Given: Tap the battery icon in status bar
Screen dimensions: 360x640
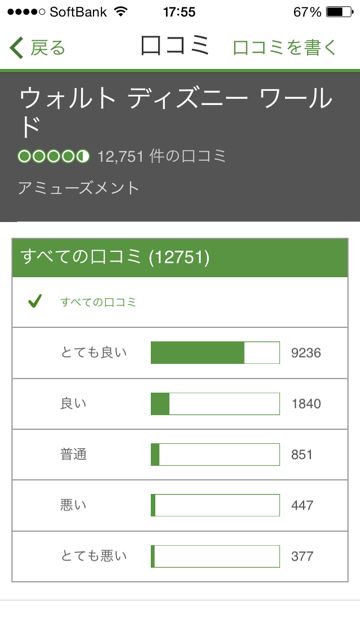Looking at the screenshot, I should pyautogui.click(x=340, y=12).
